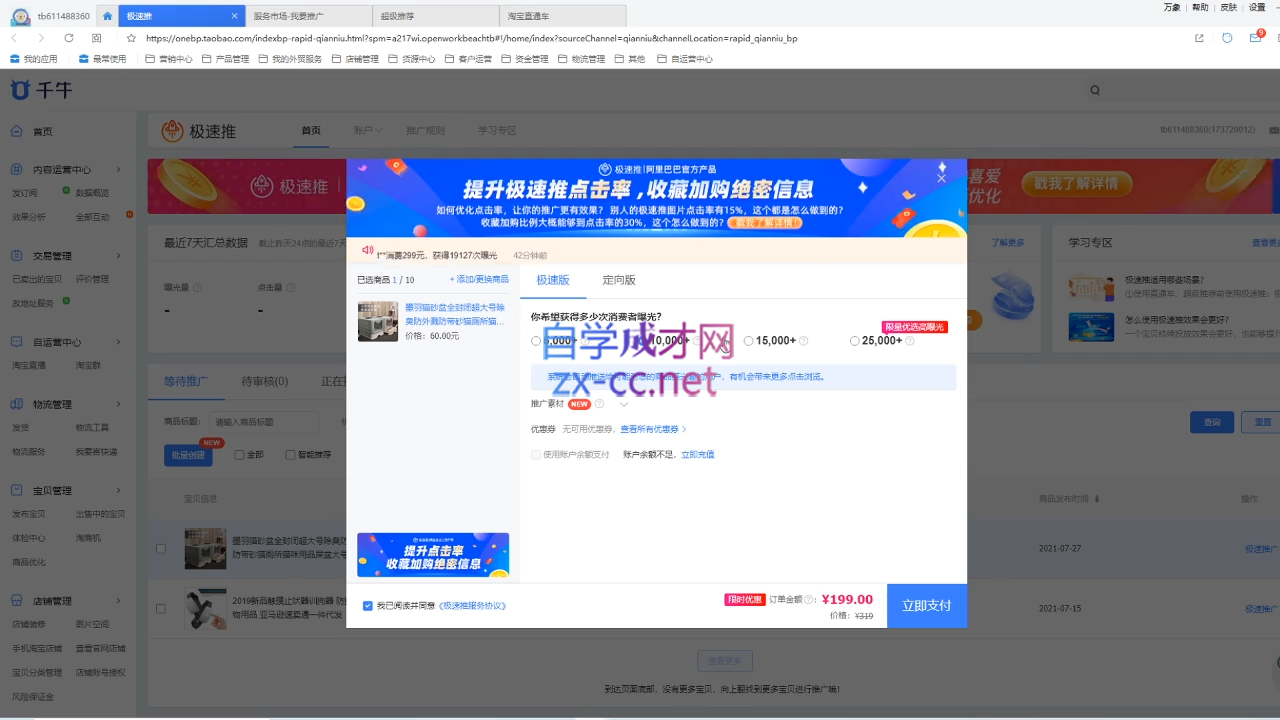Open the 服务市场-我要推广 browser tab

point(308,16)
